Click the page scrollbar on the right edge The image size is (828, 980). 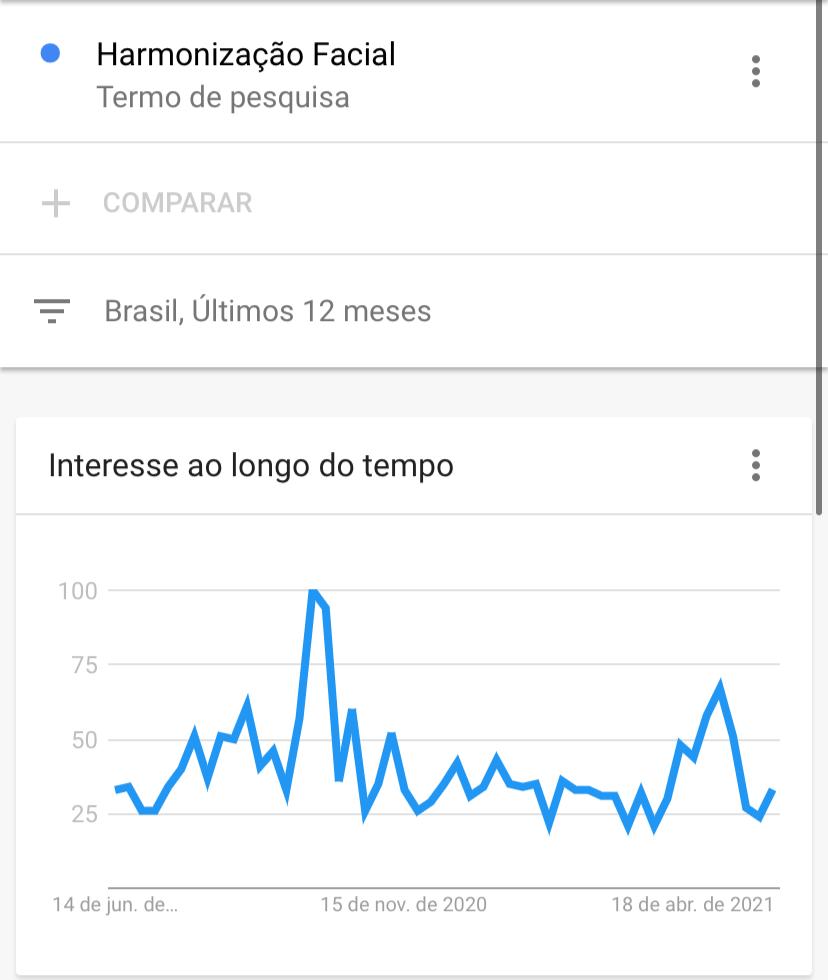(x=819, y=256)
